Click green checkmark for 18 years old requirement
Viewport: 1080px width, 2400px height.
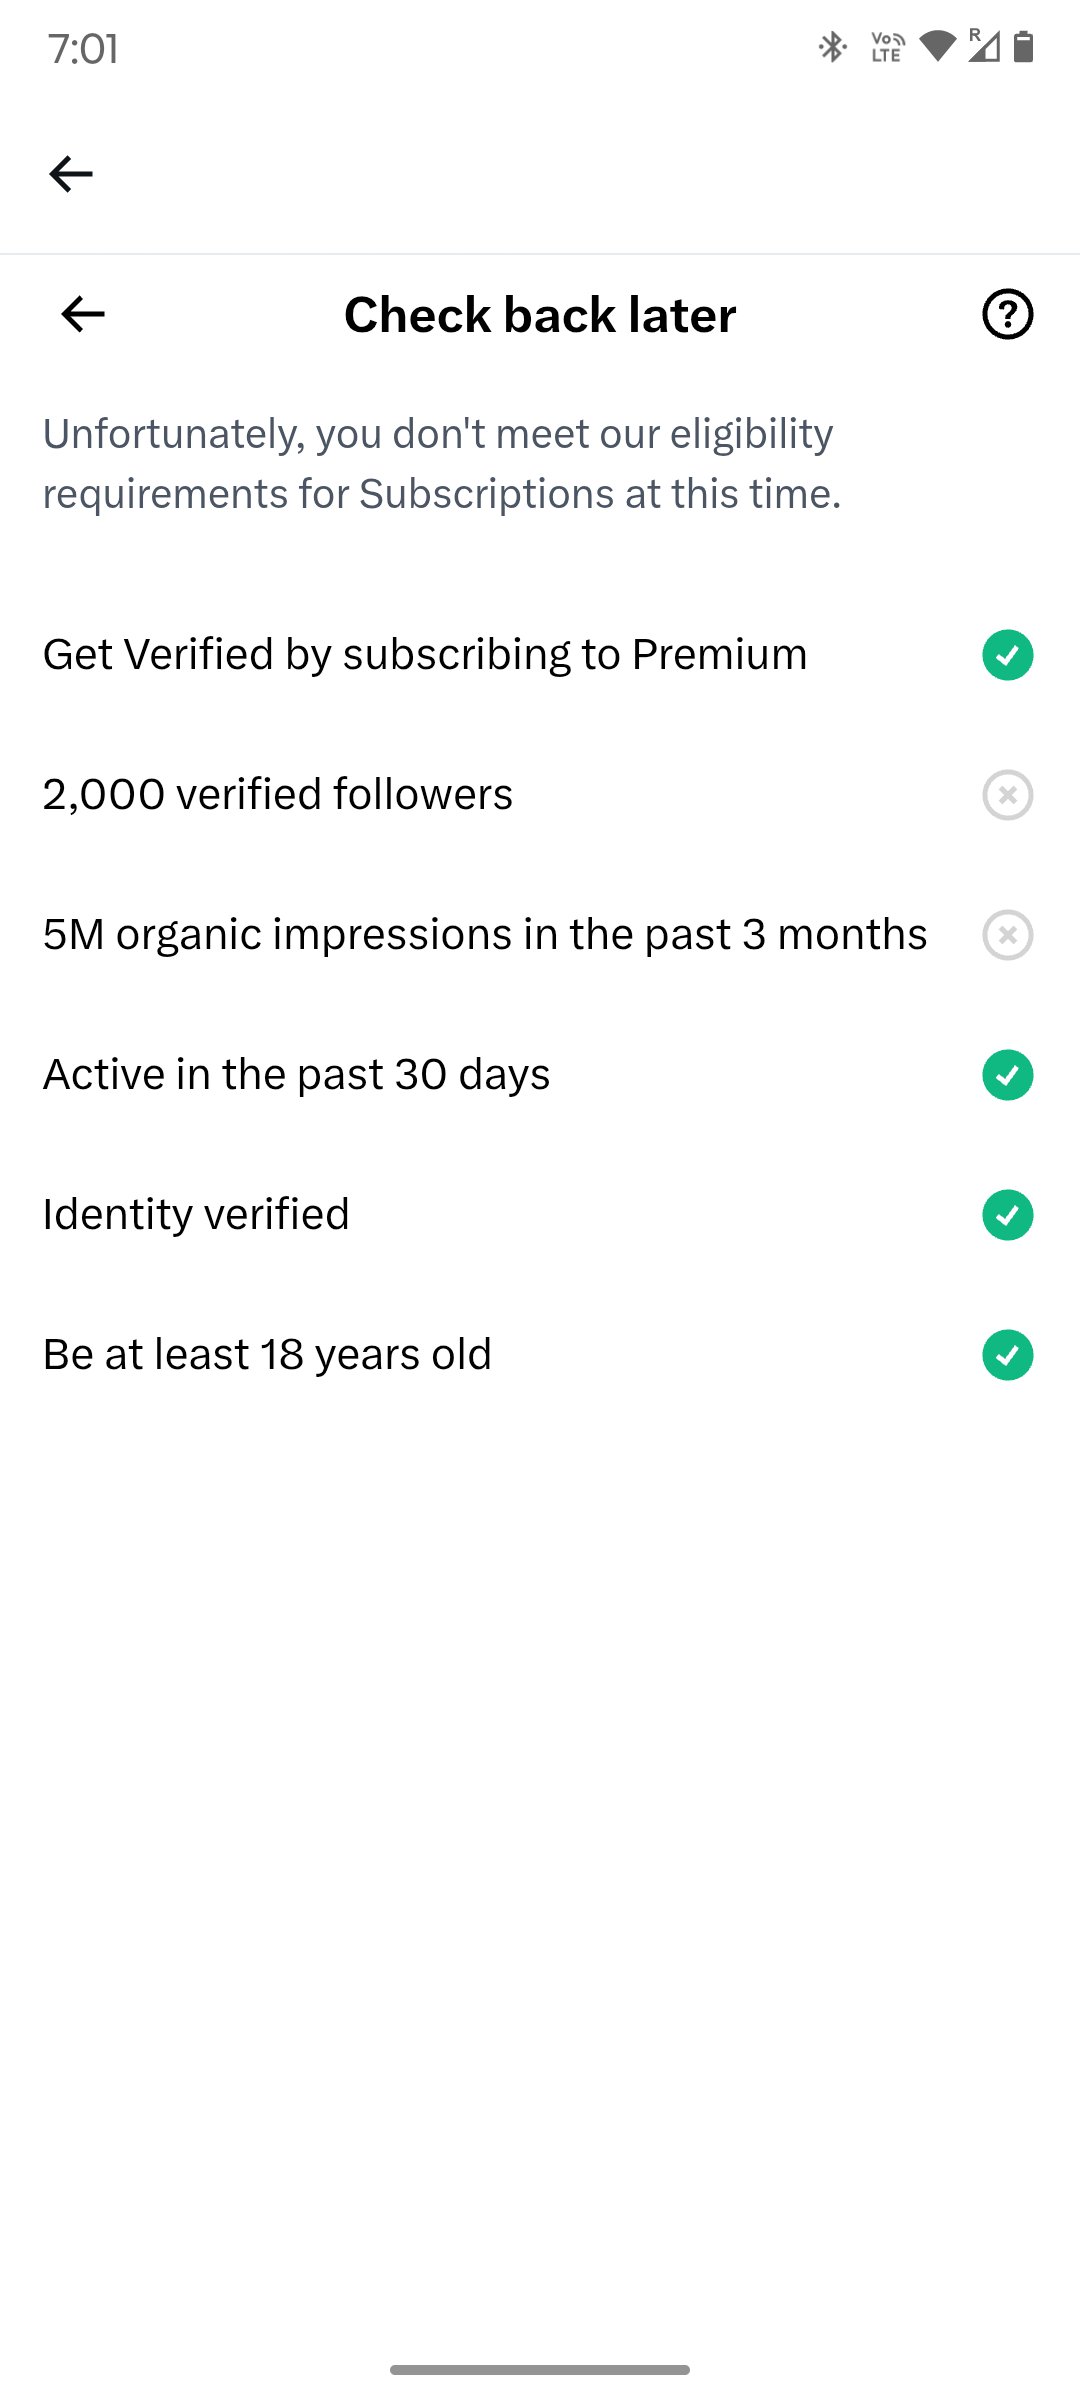point(1007,1355)
